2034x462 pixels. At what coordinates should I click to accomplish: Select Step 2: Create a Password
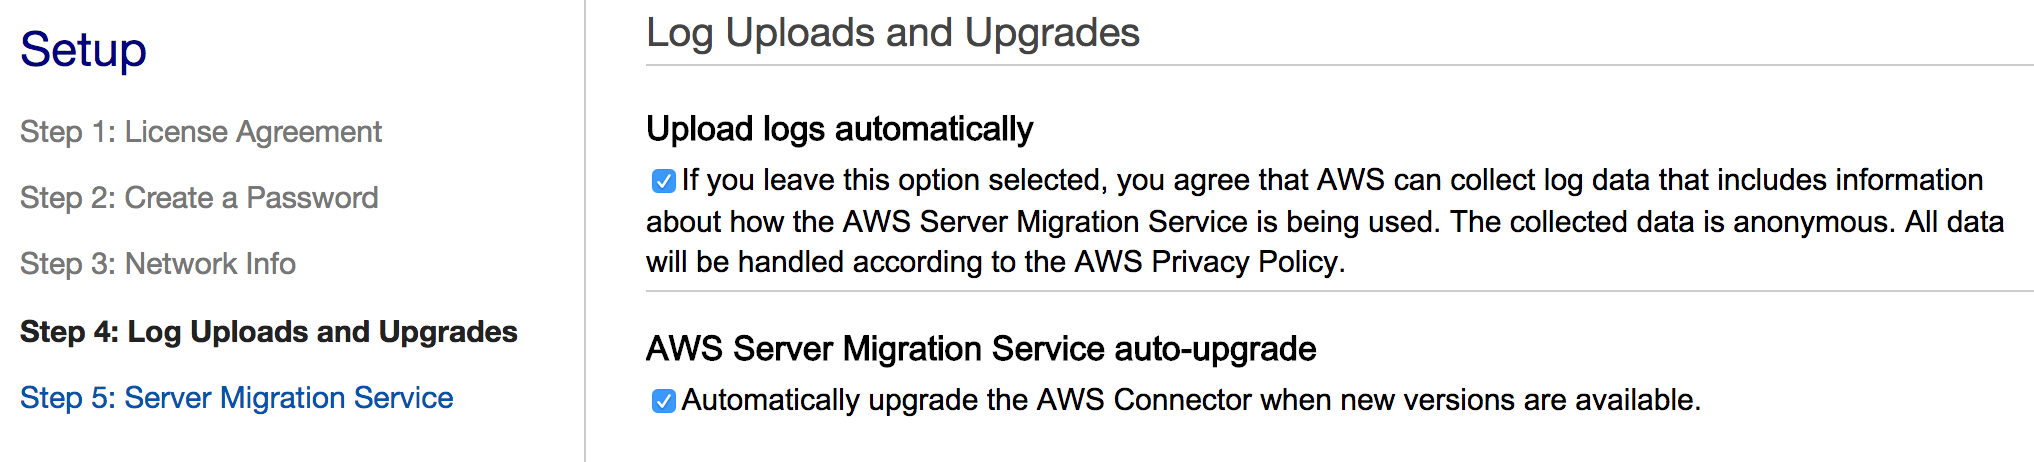click(198, 198)
